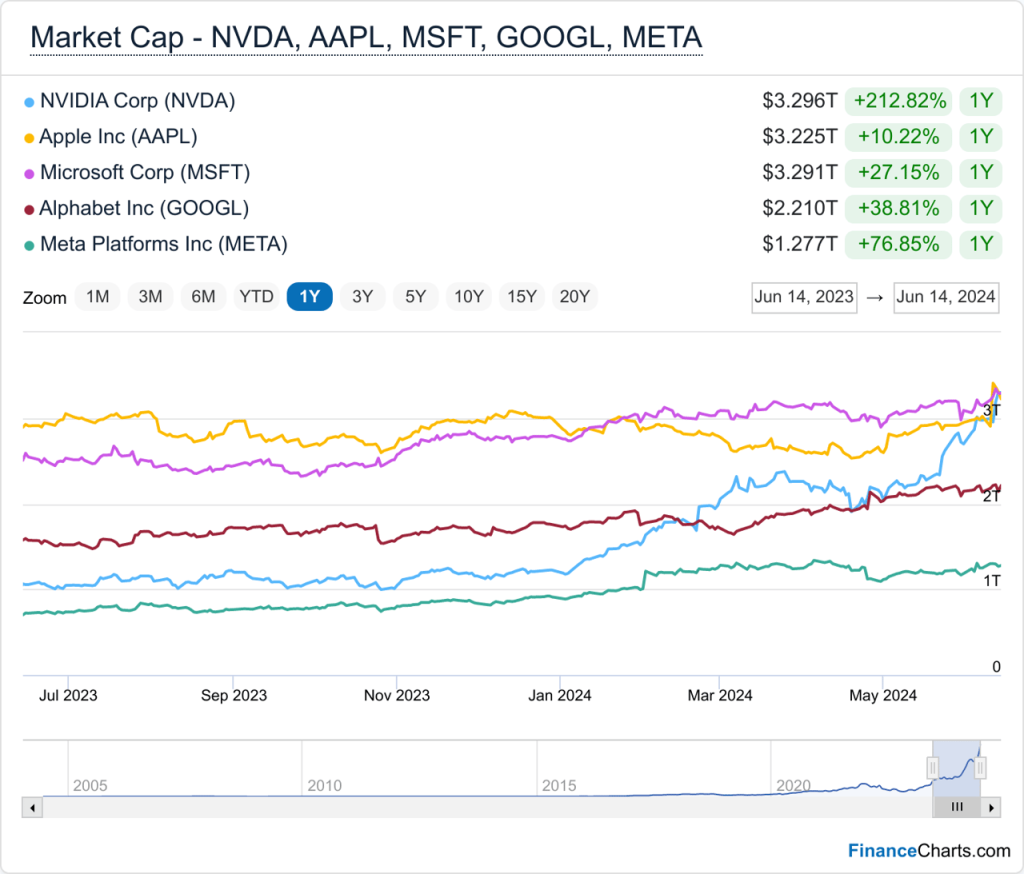Click the dark red Alphabet legend dot
Viewport: 1024px width, 874px height.
pyautogui.click(x=29, y=210)
